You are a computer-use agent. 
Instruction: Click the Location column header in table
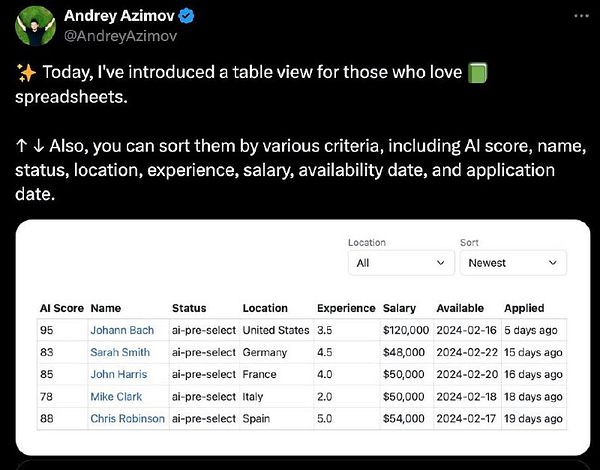point(264,308)
